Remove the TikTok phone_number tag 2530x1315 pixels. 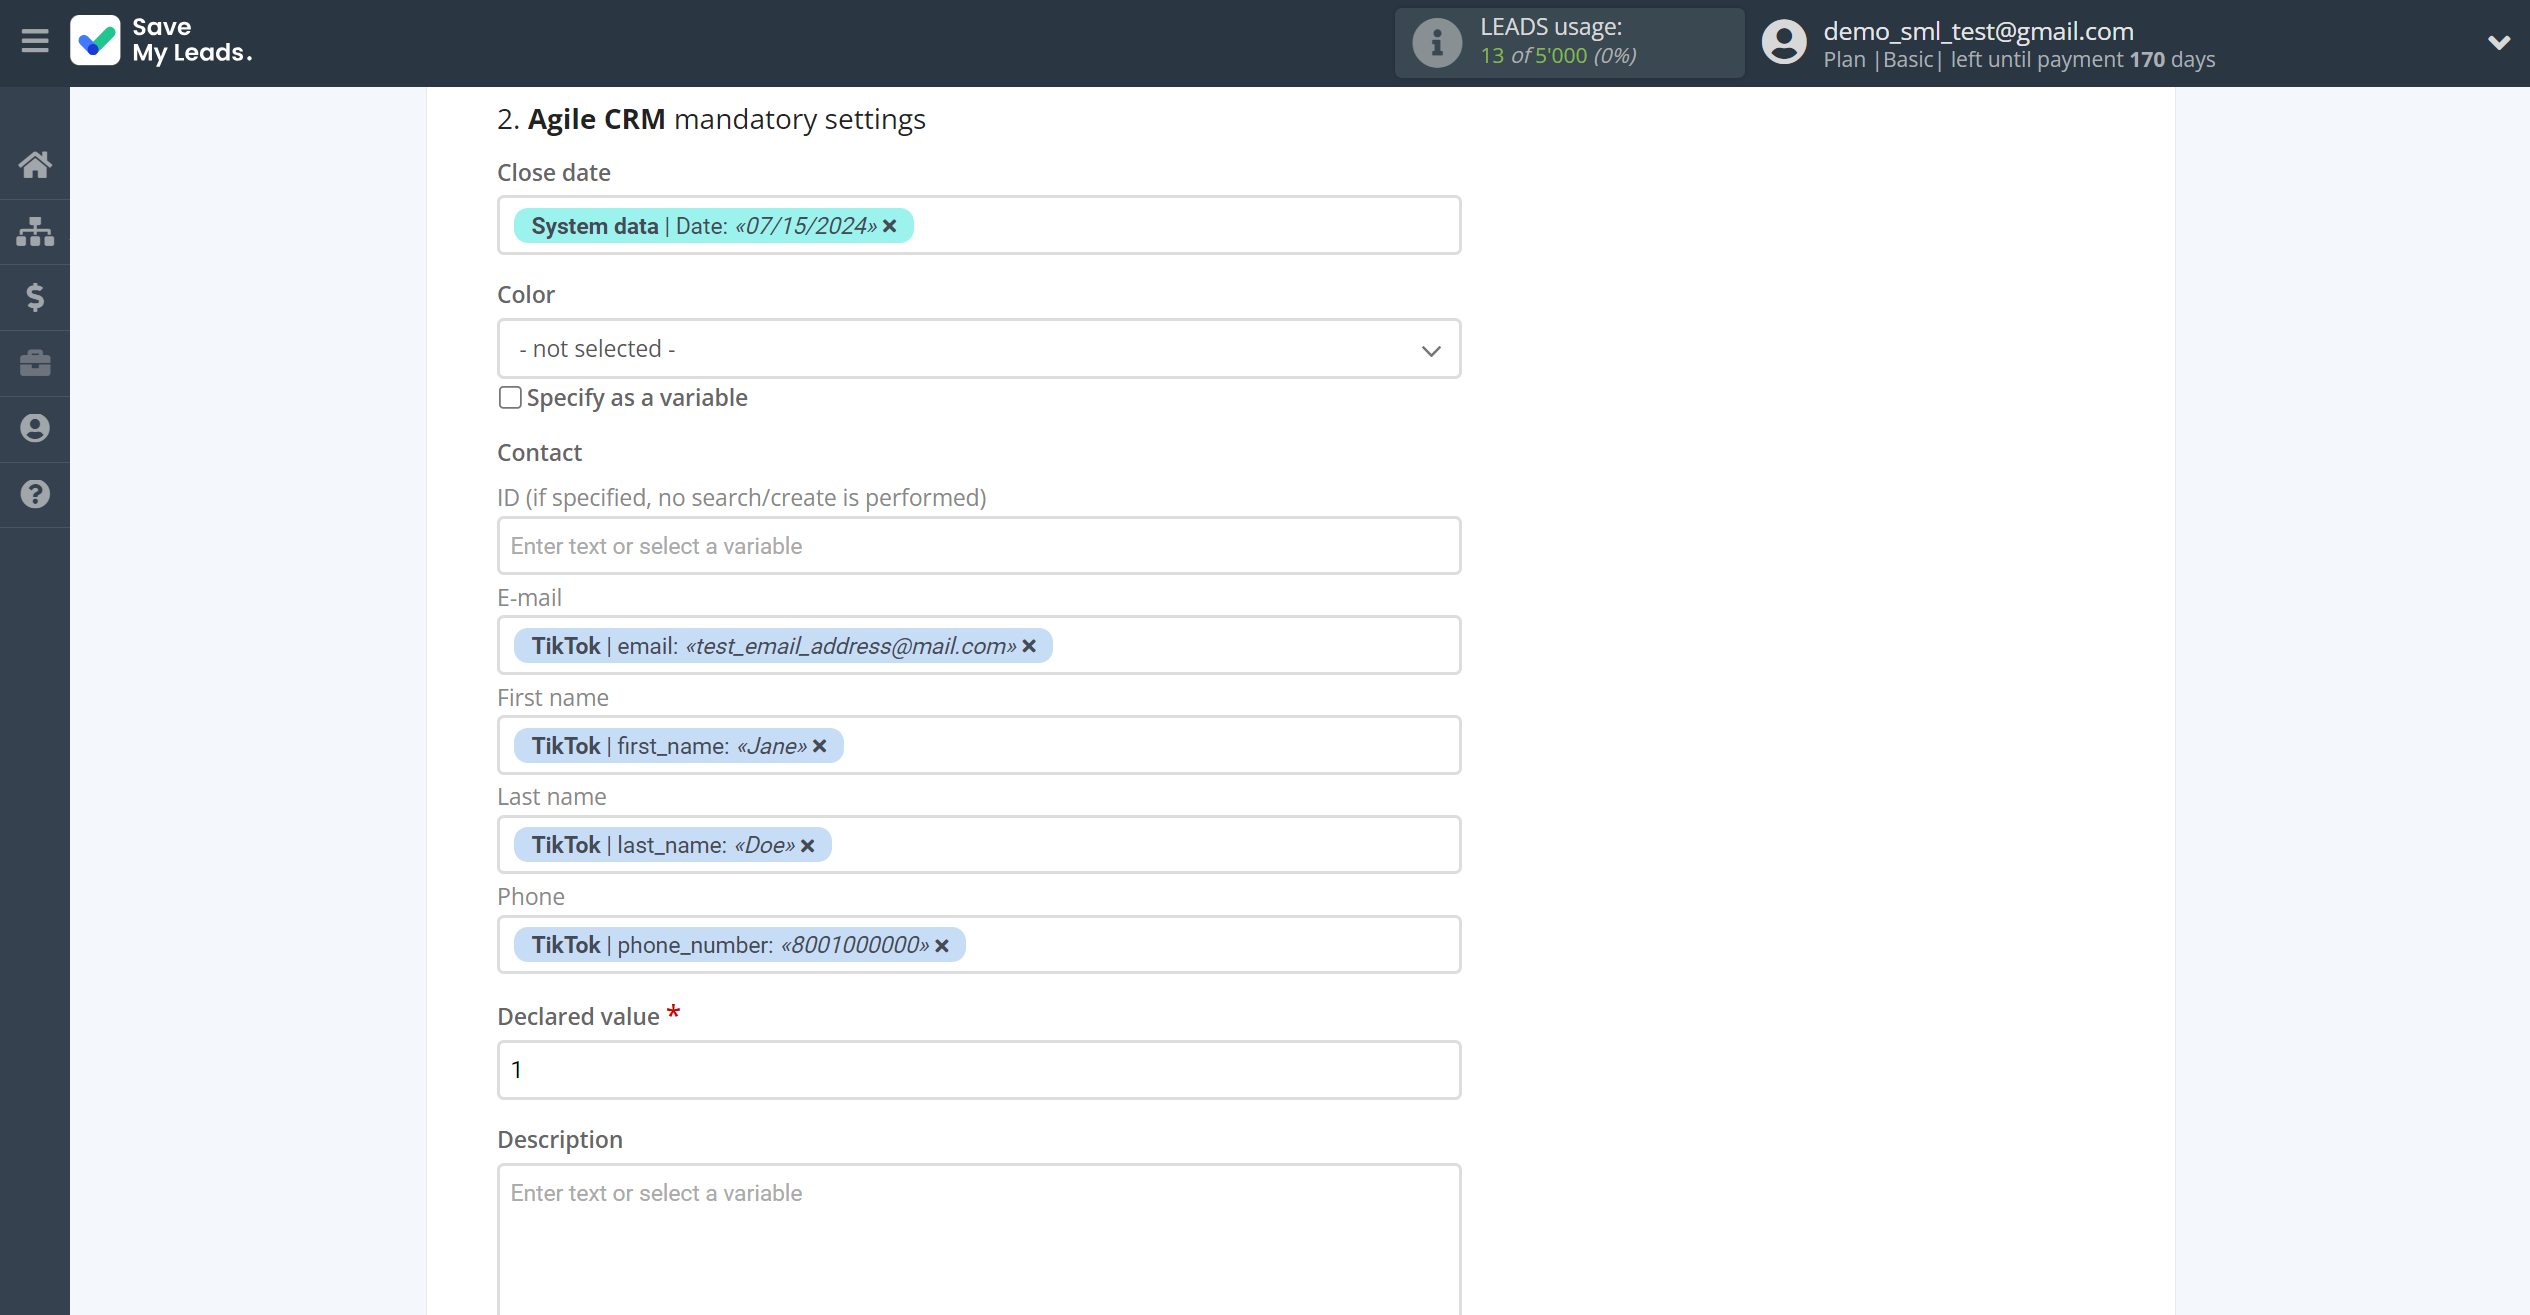(x=942, y=946)
